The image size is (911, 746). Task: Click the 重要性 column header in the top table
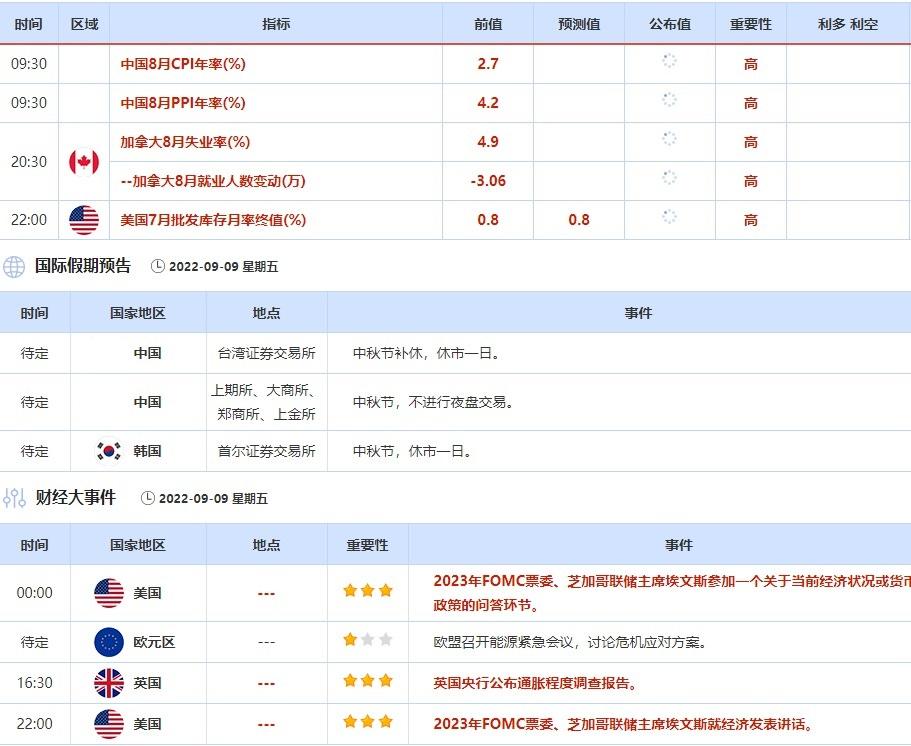[x=750, y=24]
